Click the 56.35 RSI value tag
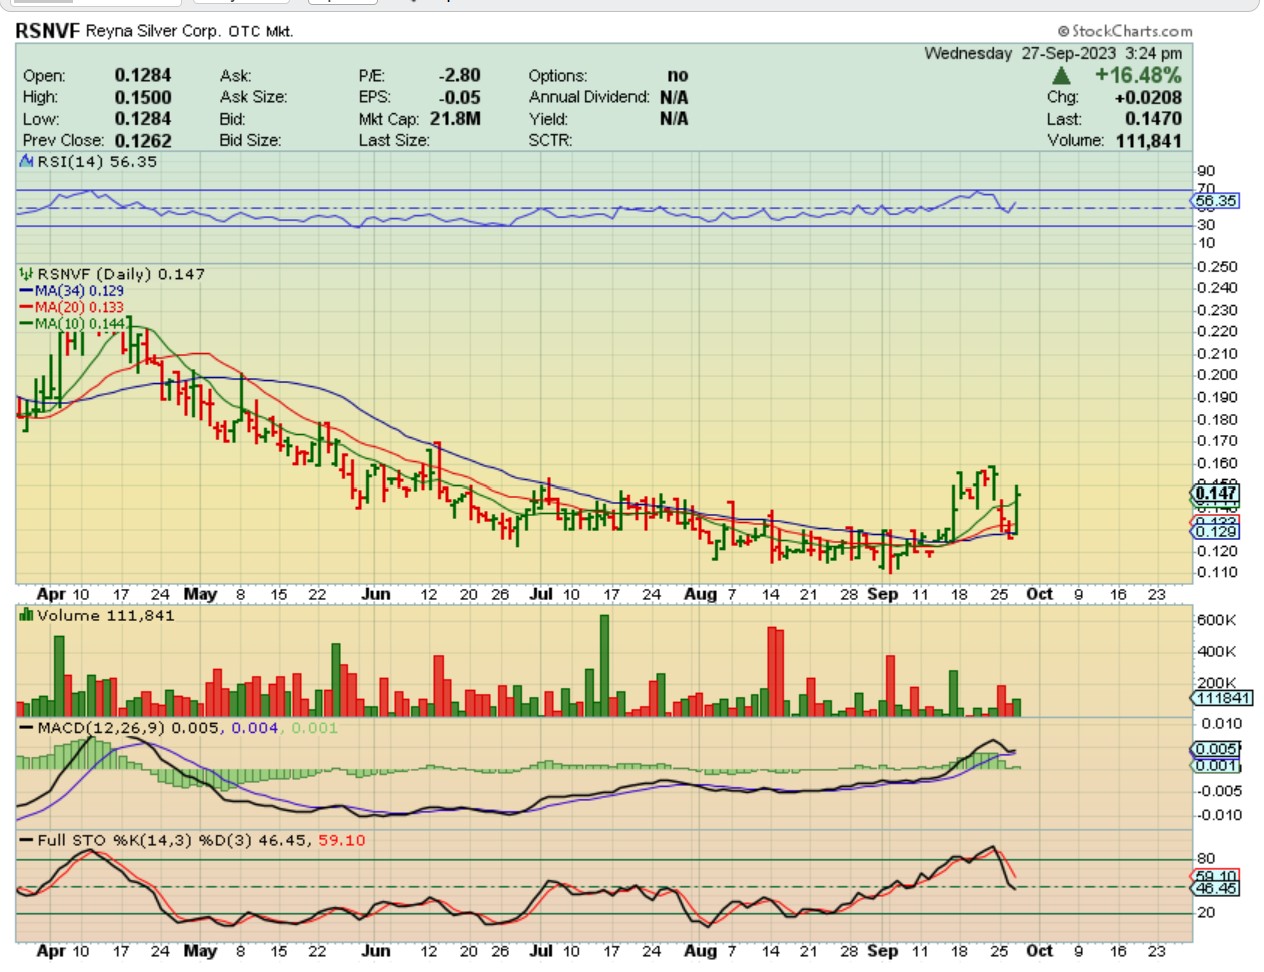This screenshot has height=972, width=1264. click(1216, 201)
